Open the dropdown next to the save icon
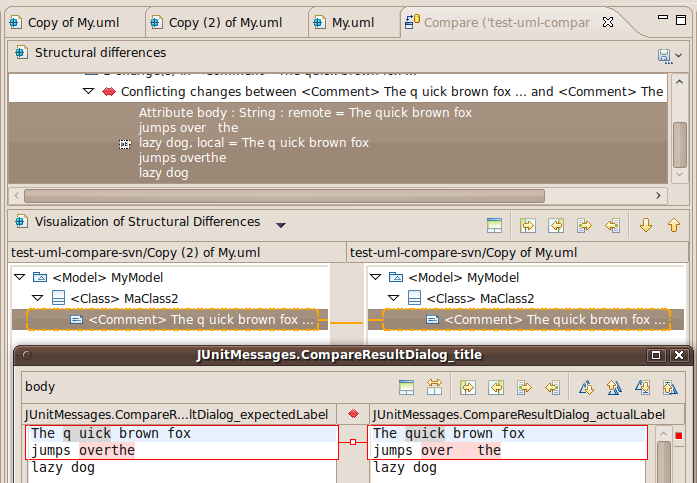The width and height of the screenshot is (697, 483). pyautogui.click(x=678, y=56)
